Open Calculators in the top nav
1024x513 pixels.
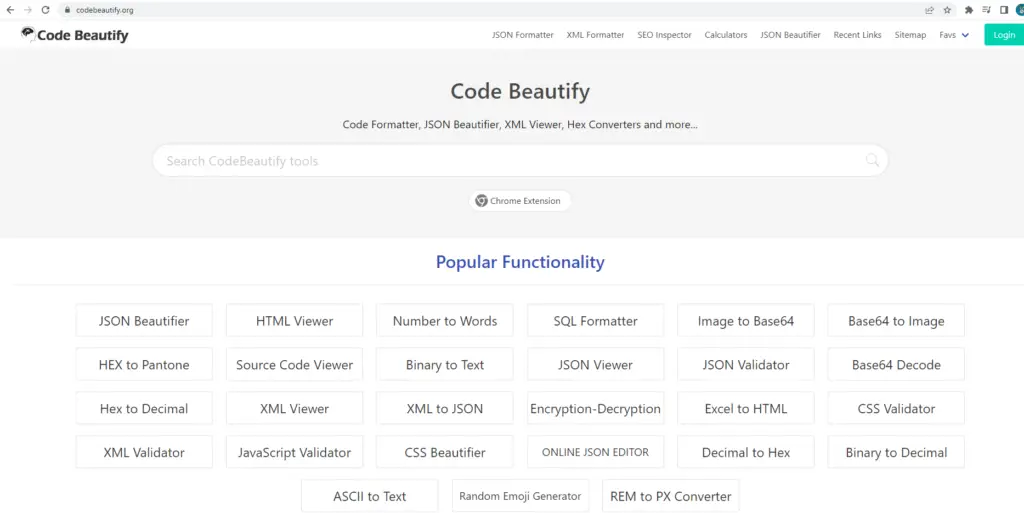pyautogui.click(x=726, y=35)
